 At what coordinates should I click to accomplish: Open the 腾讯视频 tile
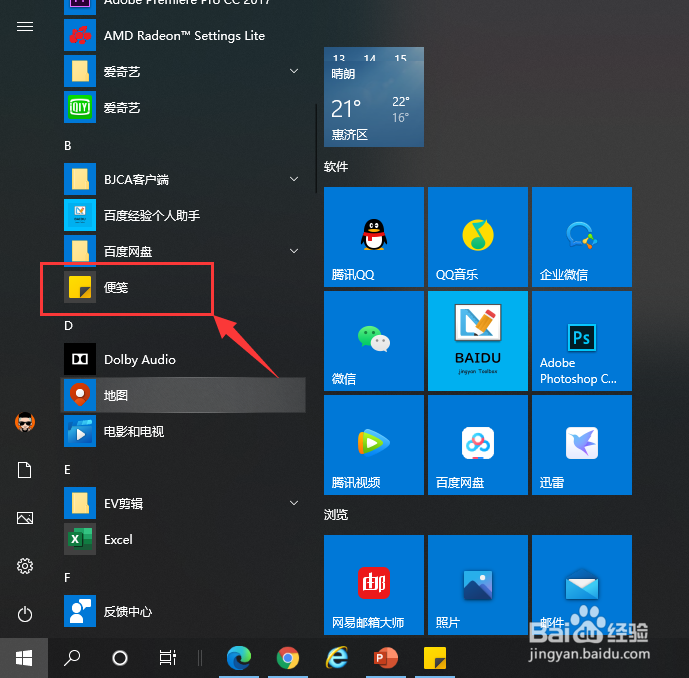pyautogui.click(x=374, y=445)
